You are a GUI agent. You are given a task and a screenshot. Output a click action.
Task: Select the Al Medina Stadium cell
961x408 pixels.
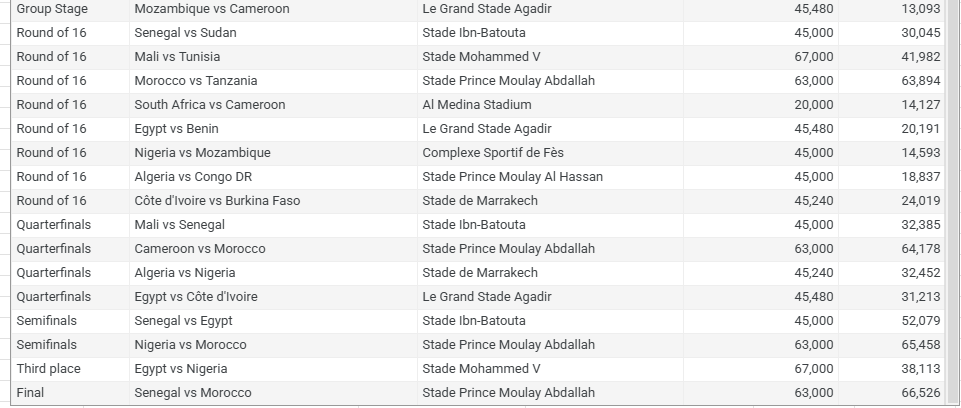coord(477,105)
